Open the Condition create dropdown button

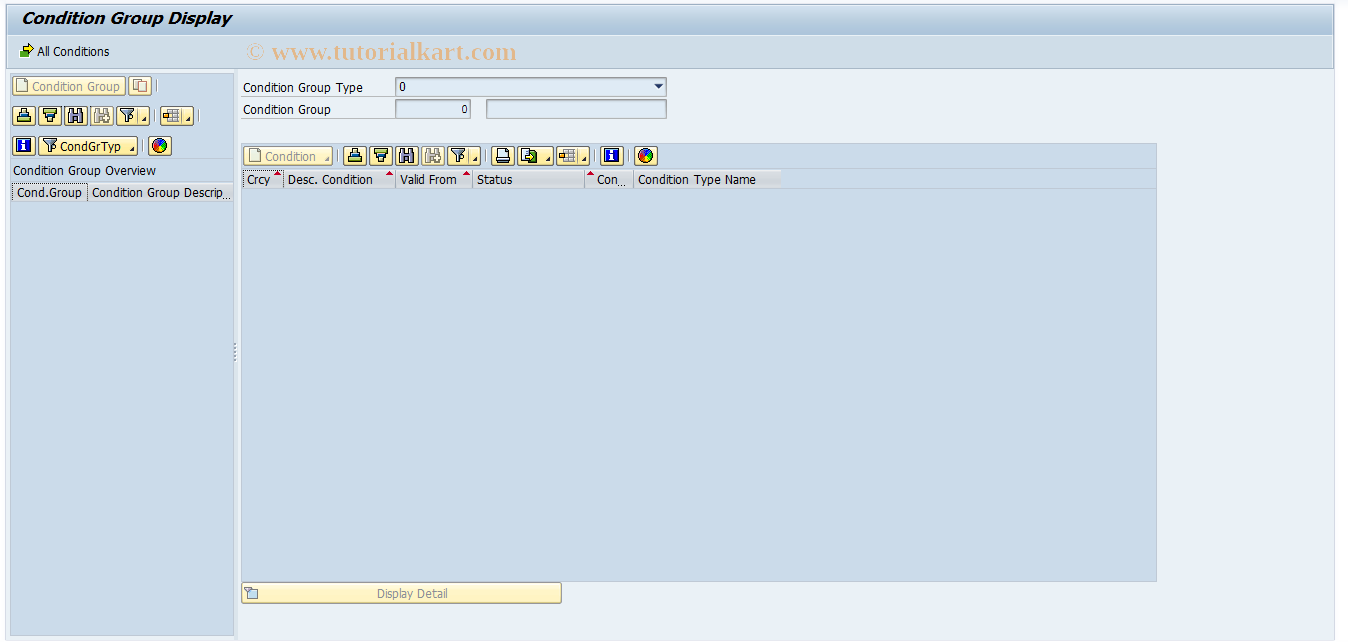[289, 156]
